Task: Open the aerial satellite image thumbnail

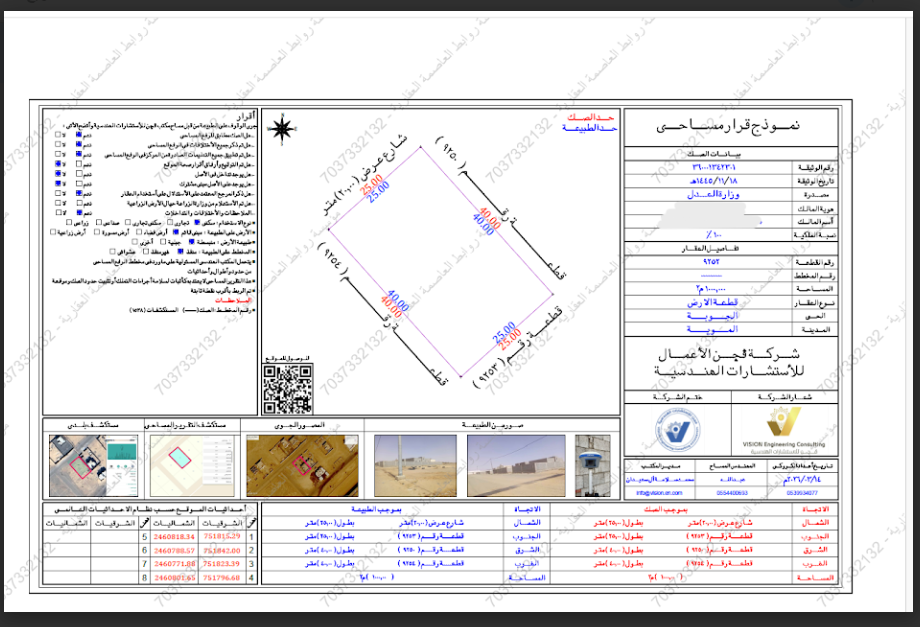Action: coord(302,466)
